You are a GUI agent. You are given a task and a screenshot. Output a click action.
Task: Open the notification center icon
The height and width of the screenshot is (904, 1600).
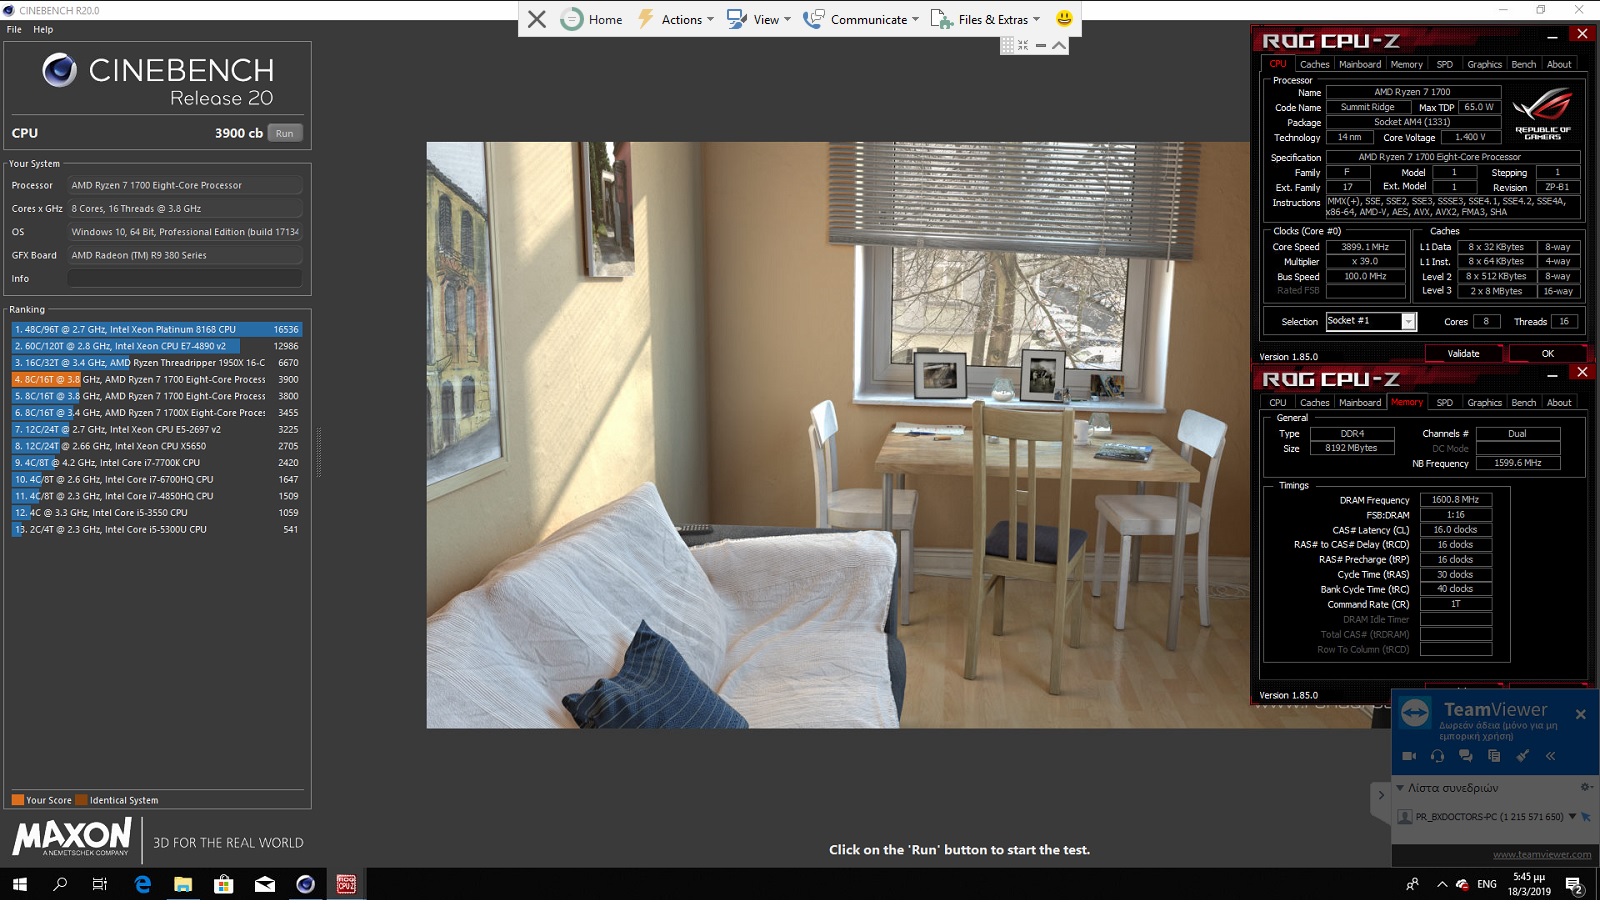point(1573,884)
